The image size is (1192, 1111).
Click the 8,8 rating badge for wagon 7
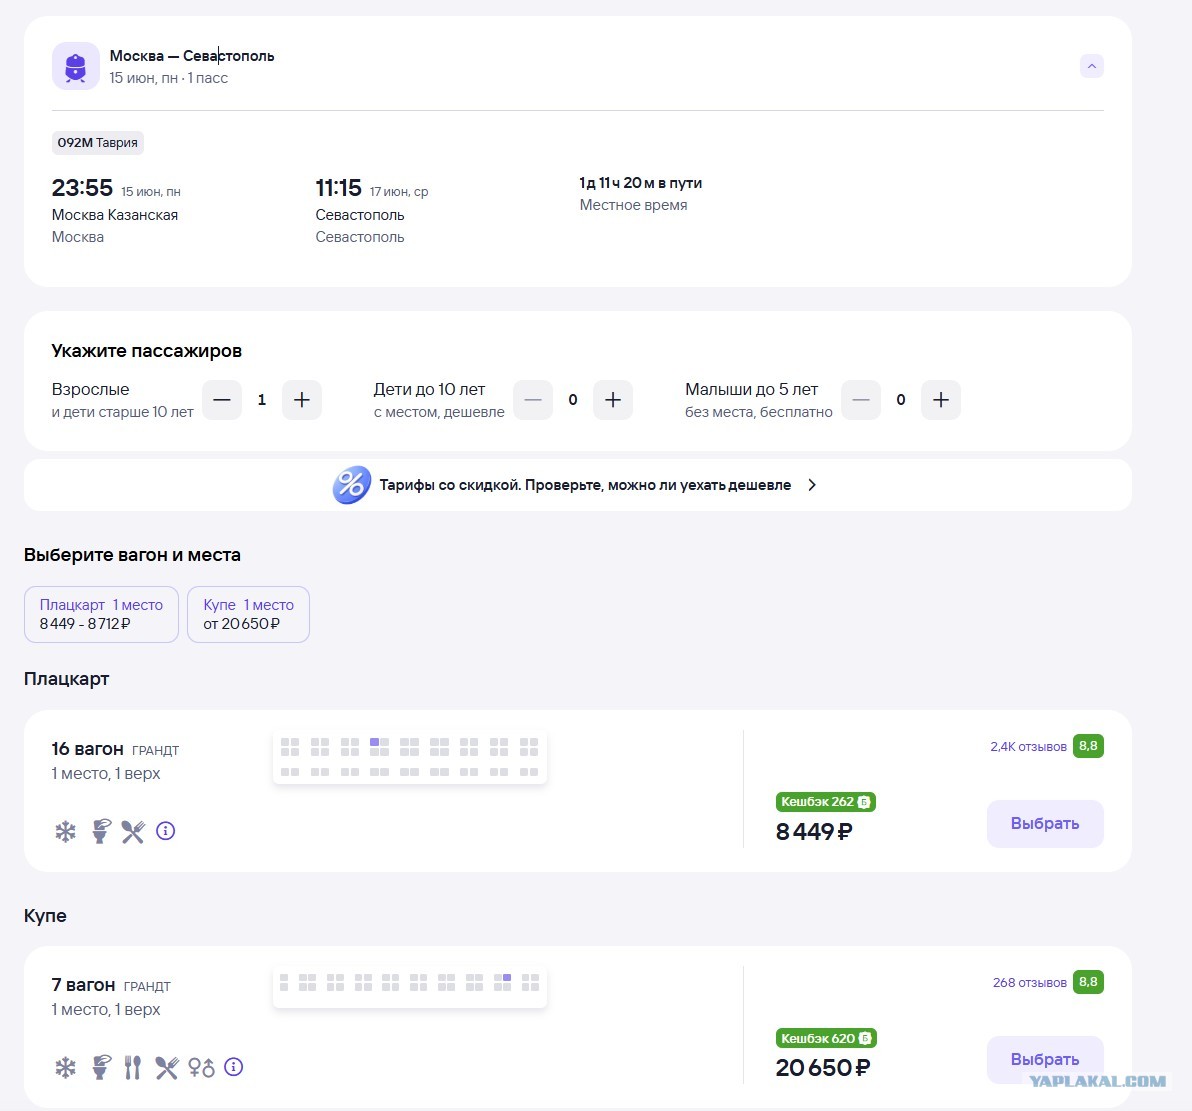coord(1088,982)
